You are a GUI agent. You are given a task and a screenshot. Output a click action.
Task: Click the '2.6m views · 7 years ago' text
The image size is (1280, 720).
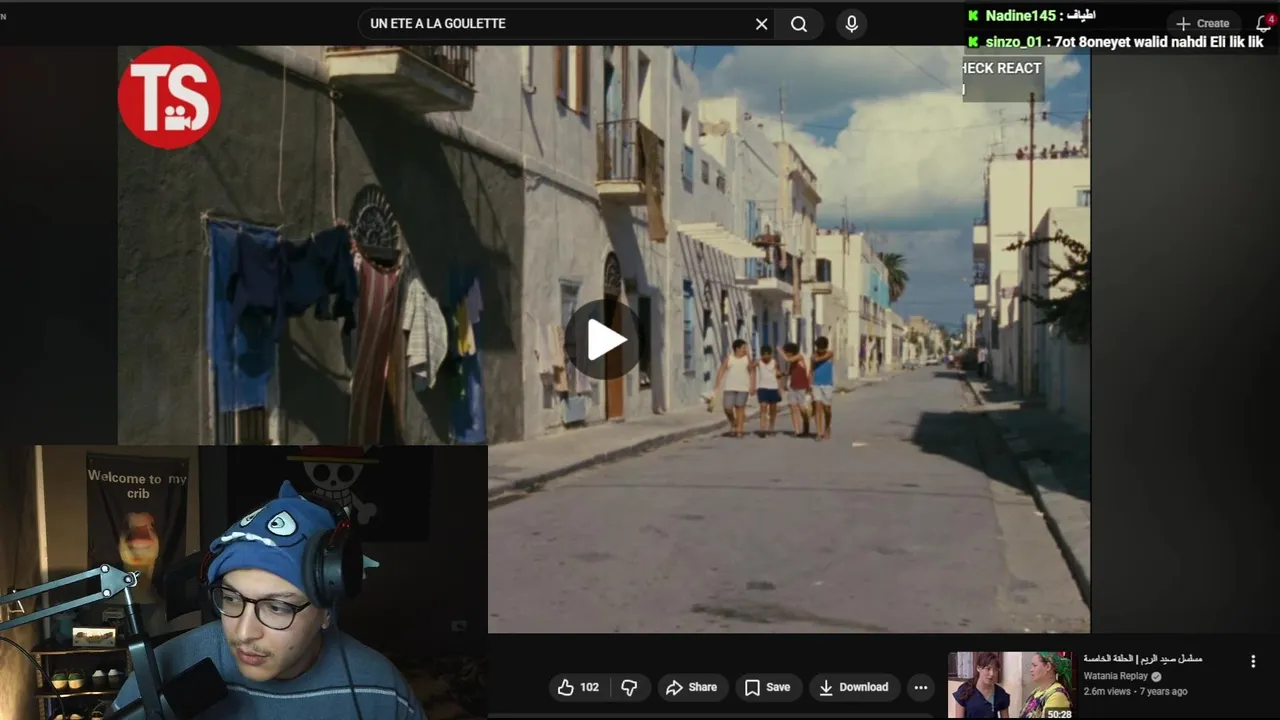click(1136, 691)
